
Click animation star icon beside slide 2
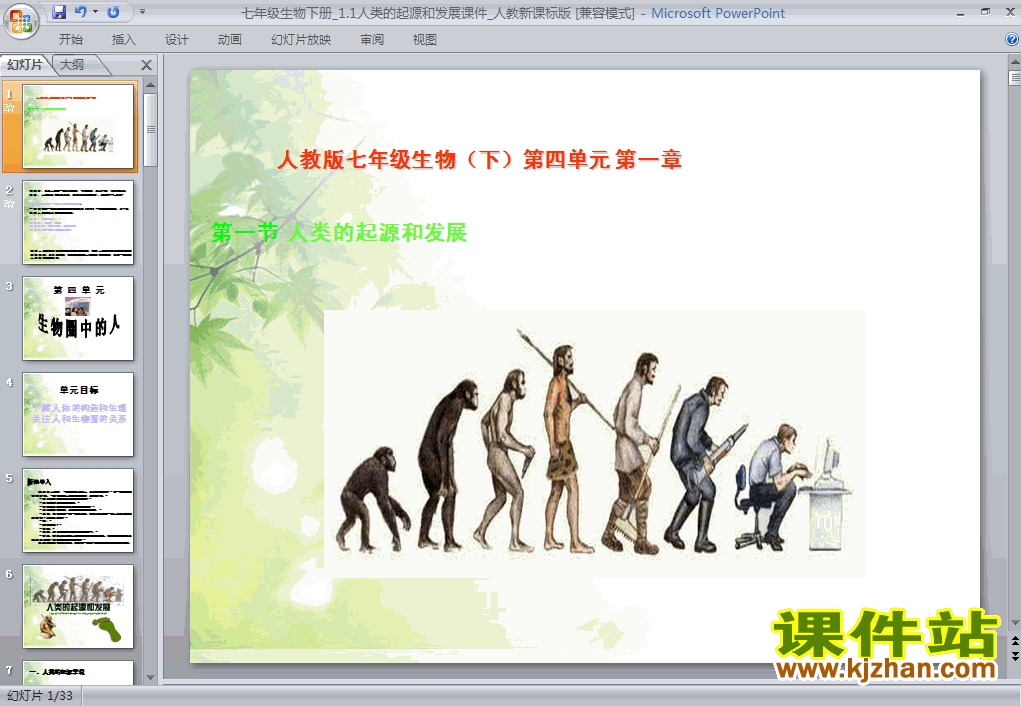tap(9, 204)
